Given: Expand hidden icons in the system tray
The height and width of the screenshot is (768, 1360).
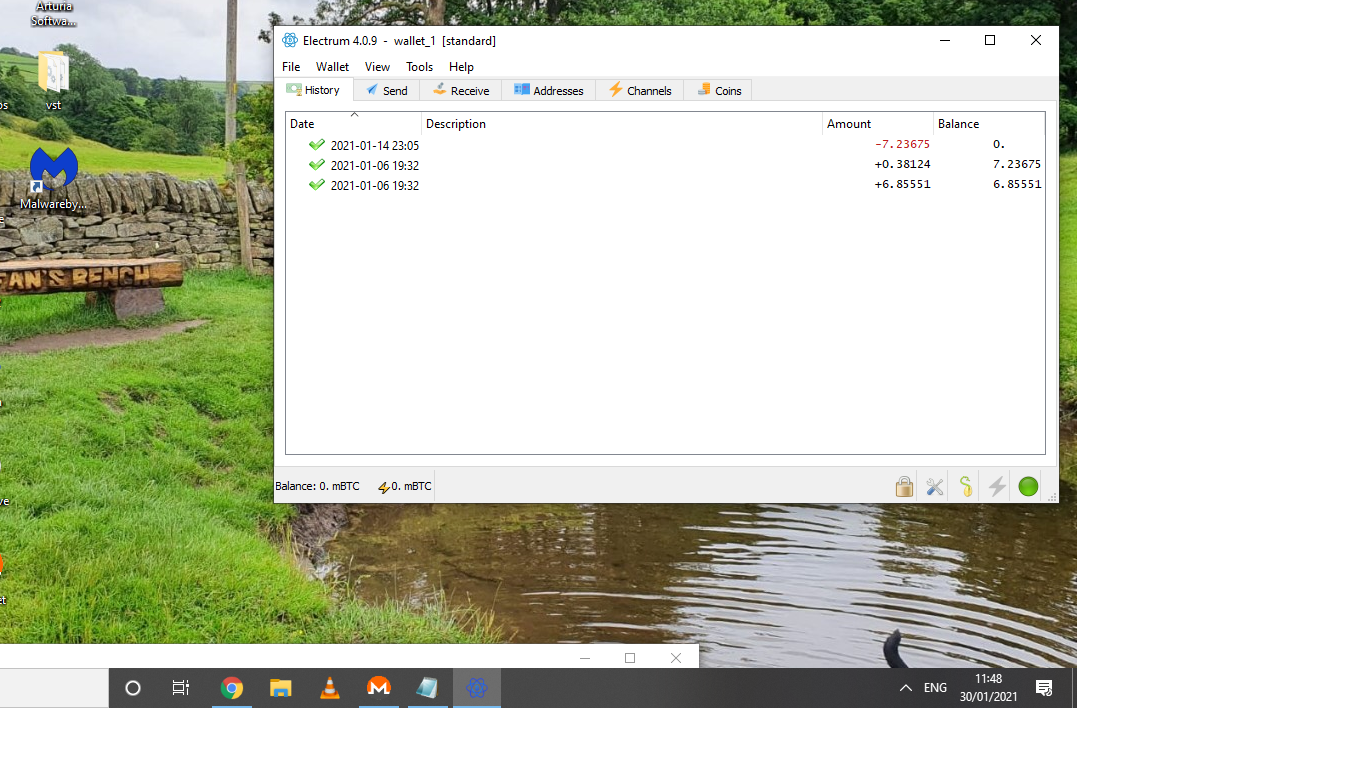Looking at the screenshot, I should (x=903, y=688).
